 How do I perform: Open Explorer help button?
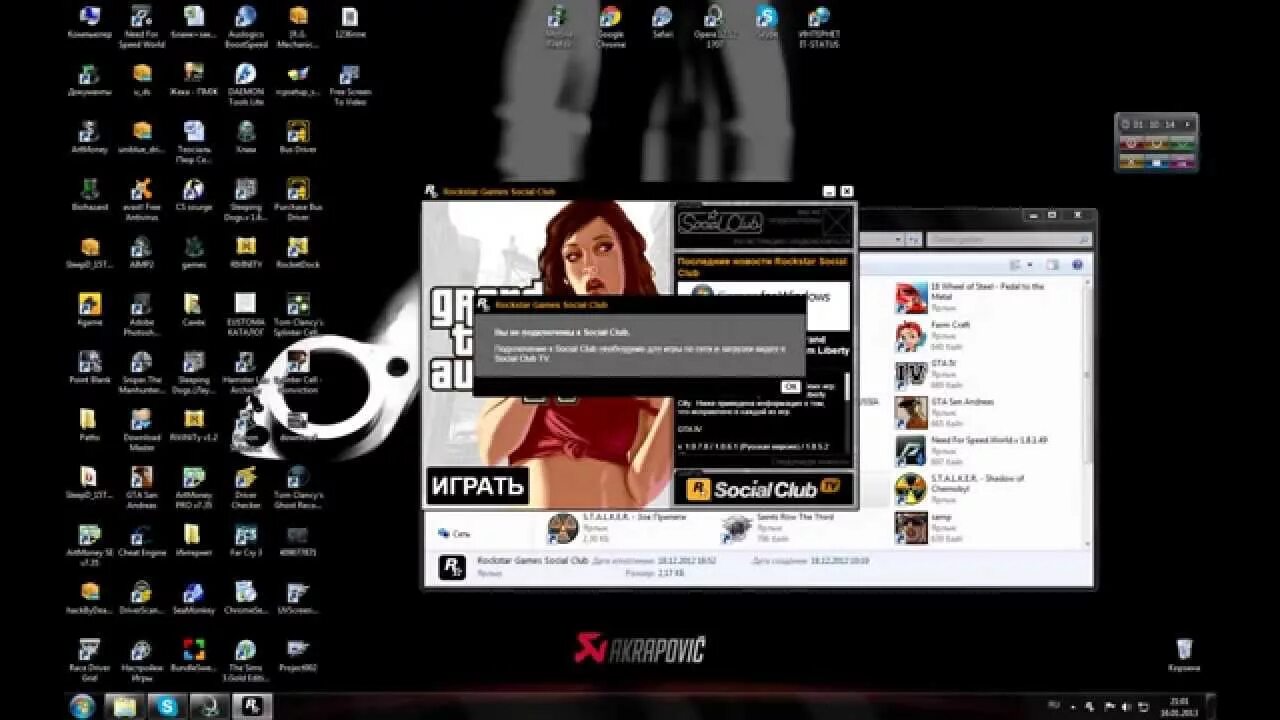(x=1077, y=265)
